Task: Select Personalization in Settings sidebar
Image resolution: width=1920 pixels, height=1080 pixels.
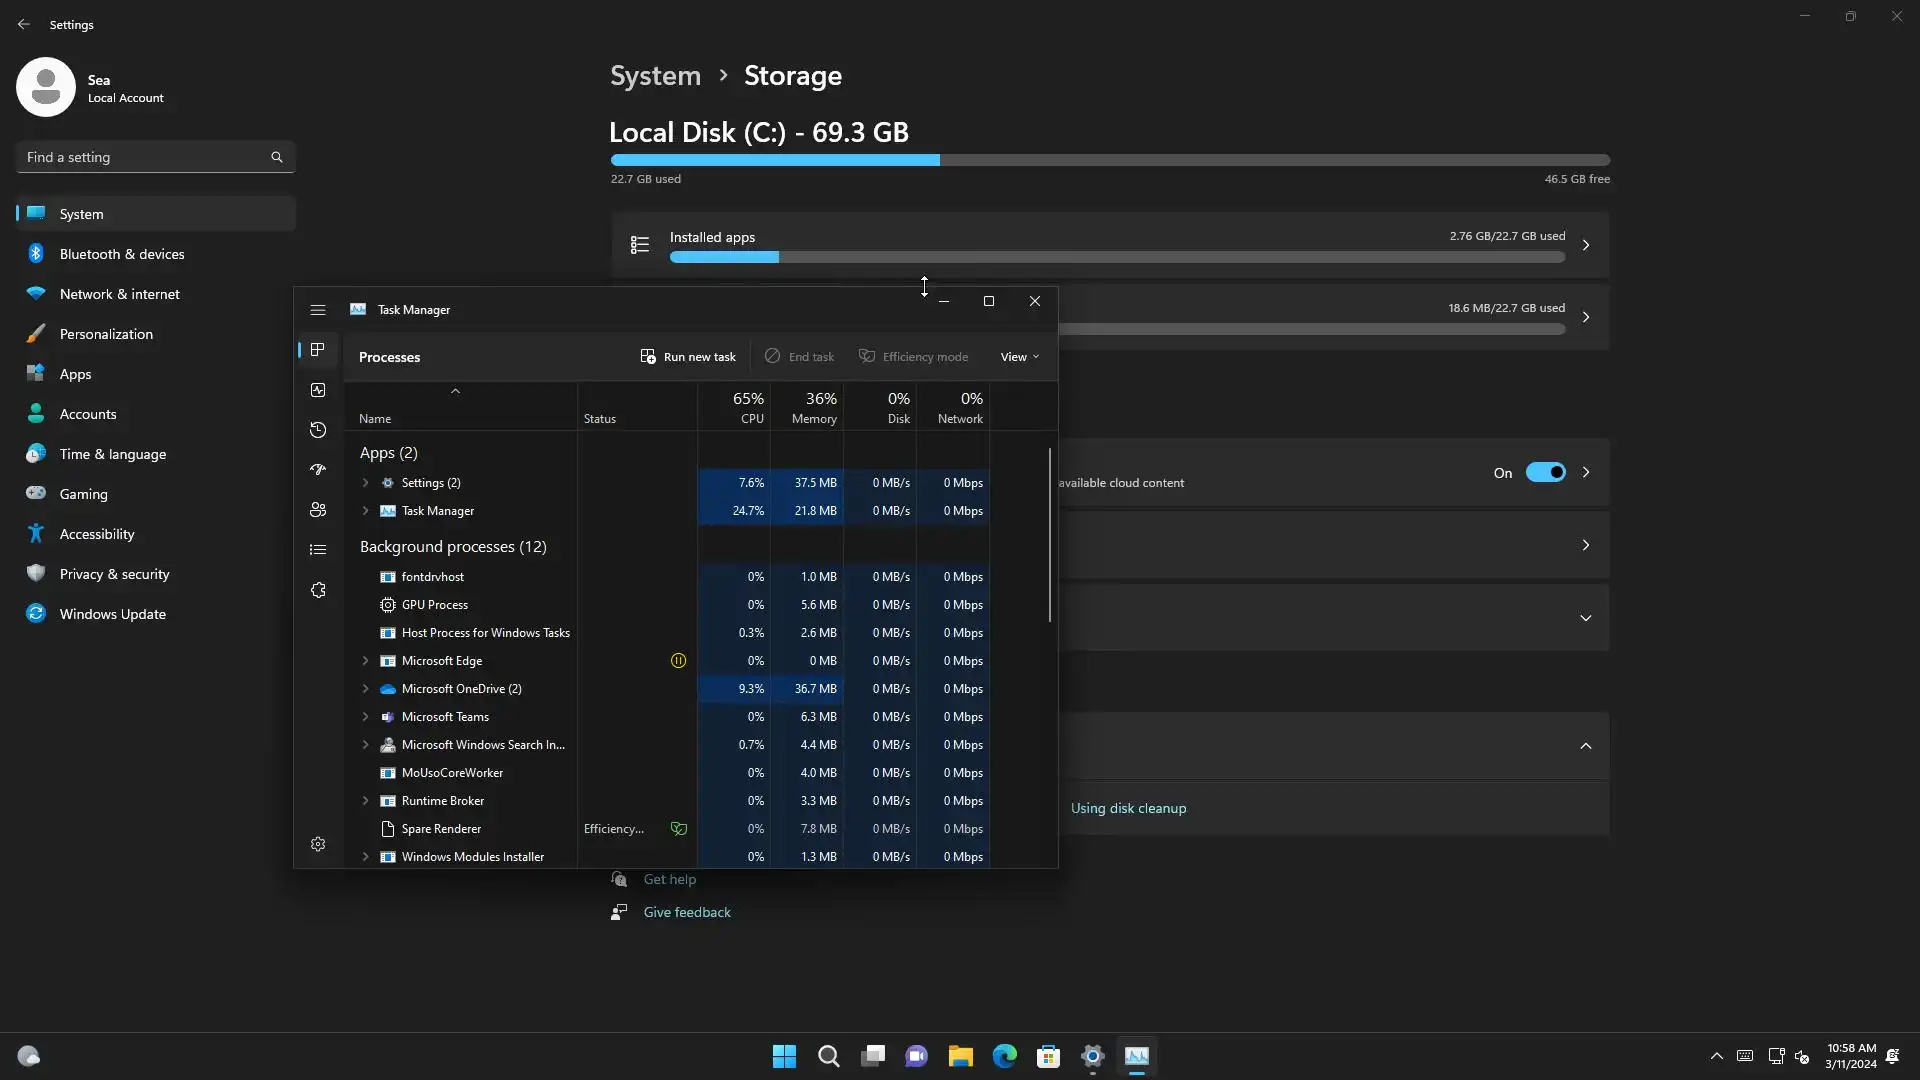Action: coord(106,334)
